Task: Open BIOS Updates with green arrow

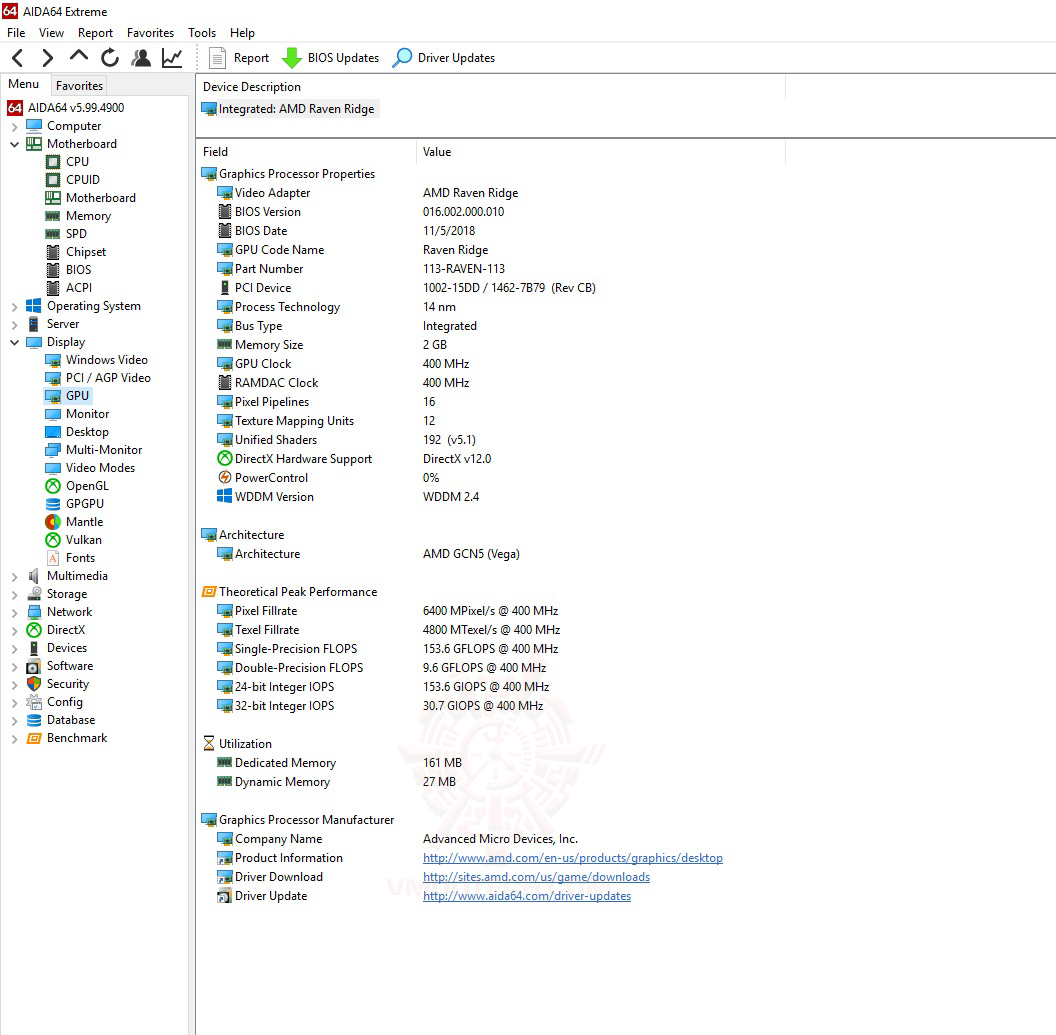Action: (330, 58)
